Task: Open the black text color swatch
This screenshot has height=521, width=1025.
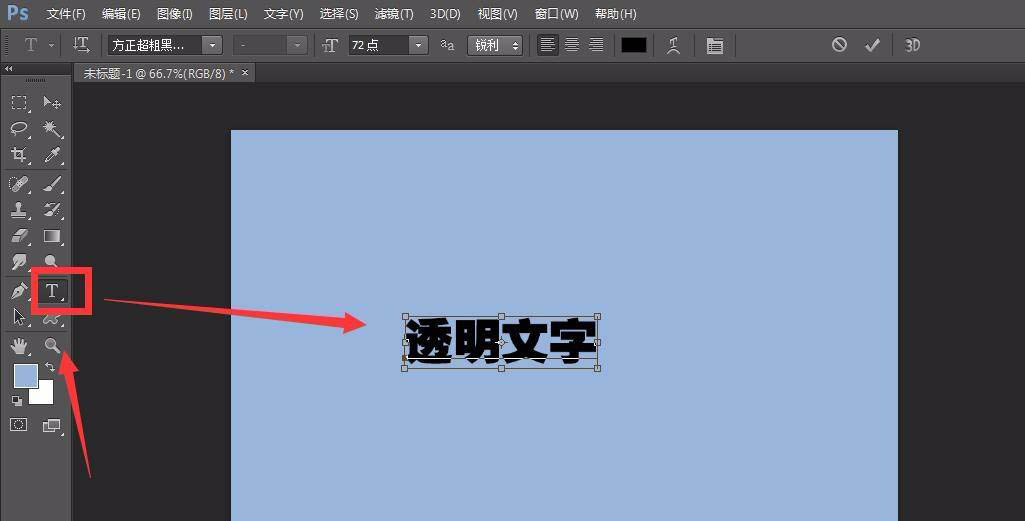Action: point(633,45)
